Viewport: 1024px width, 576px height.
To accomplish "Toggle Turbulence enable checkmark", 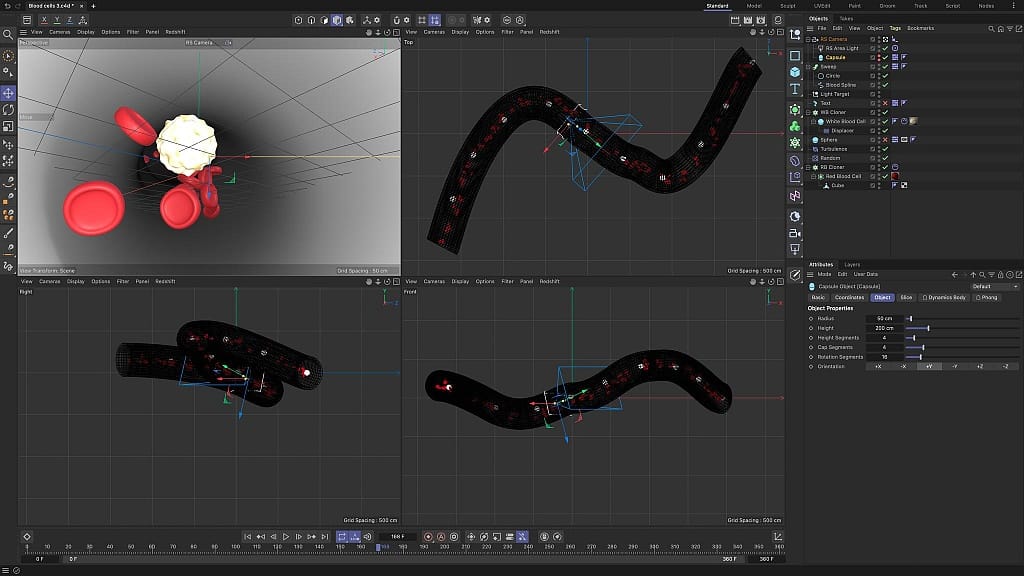I will 886,149.
